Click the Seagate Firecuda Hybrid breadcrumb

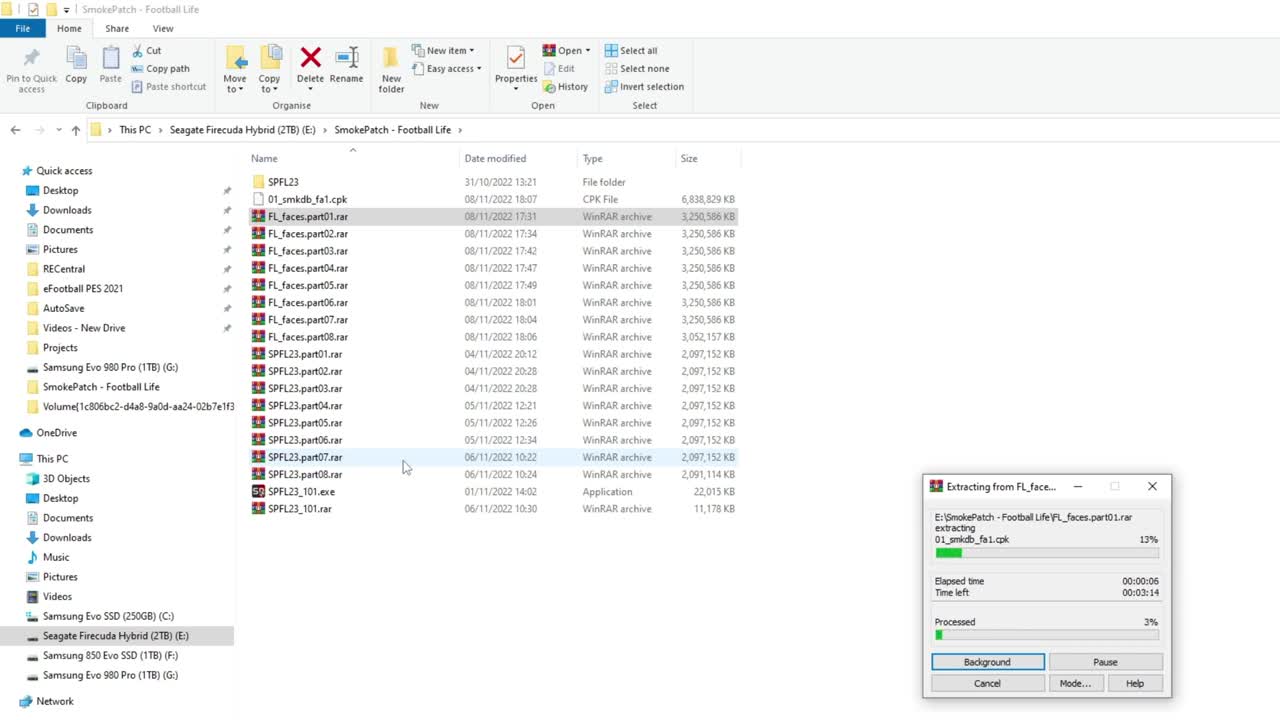tap(242, 130)
